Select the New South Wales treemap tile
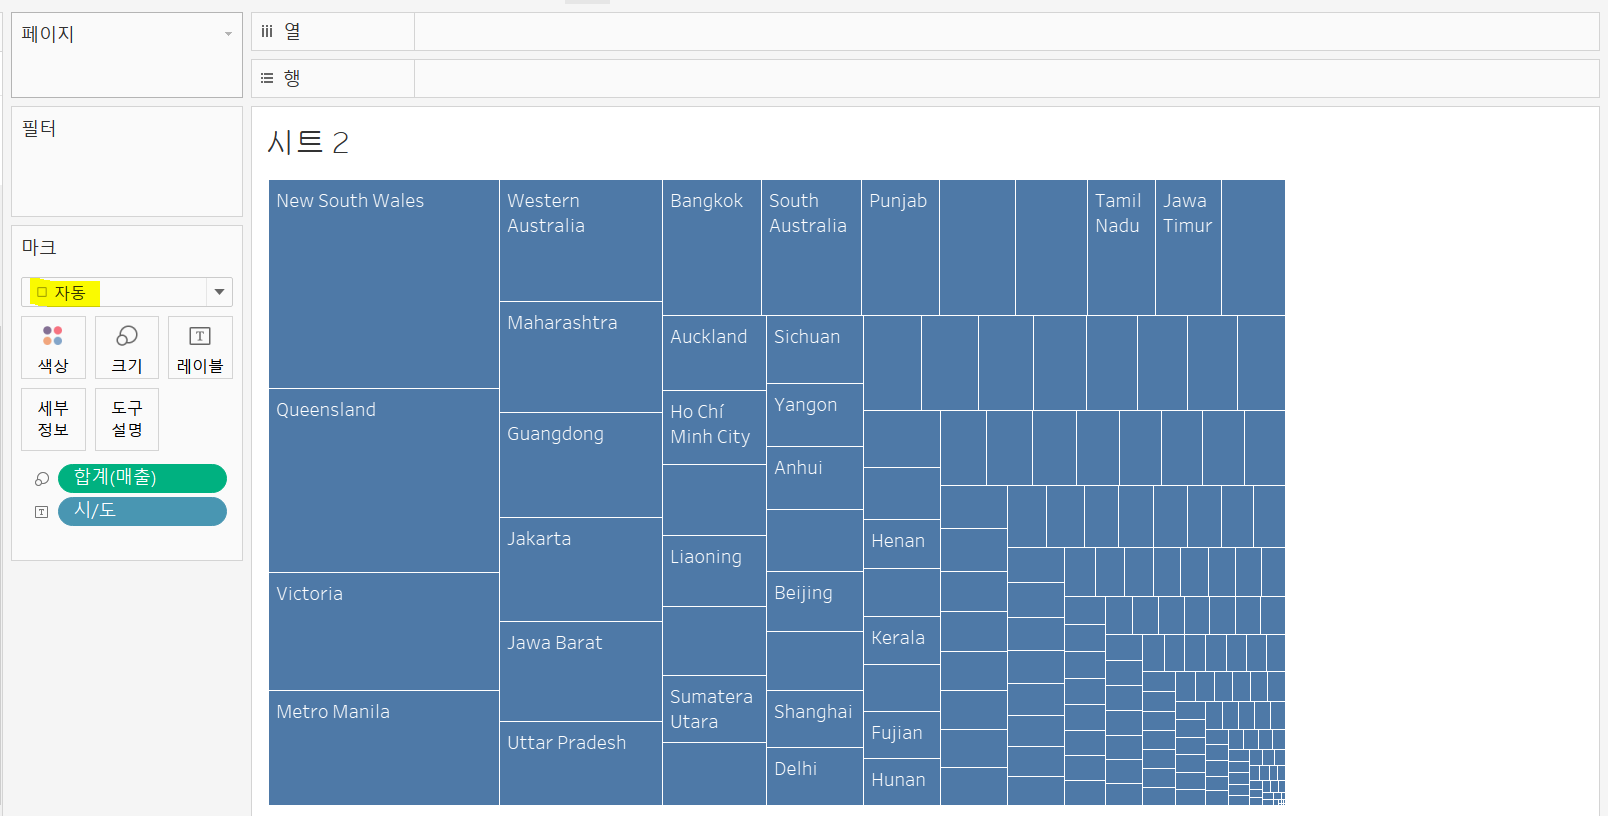Viewport: 1608px width, 816px height. 384,284
